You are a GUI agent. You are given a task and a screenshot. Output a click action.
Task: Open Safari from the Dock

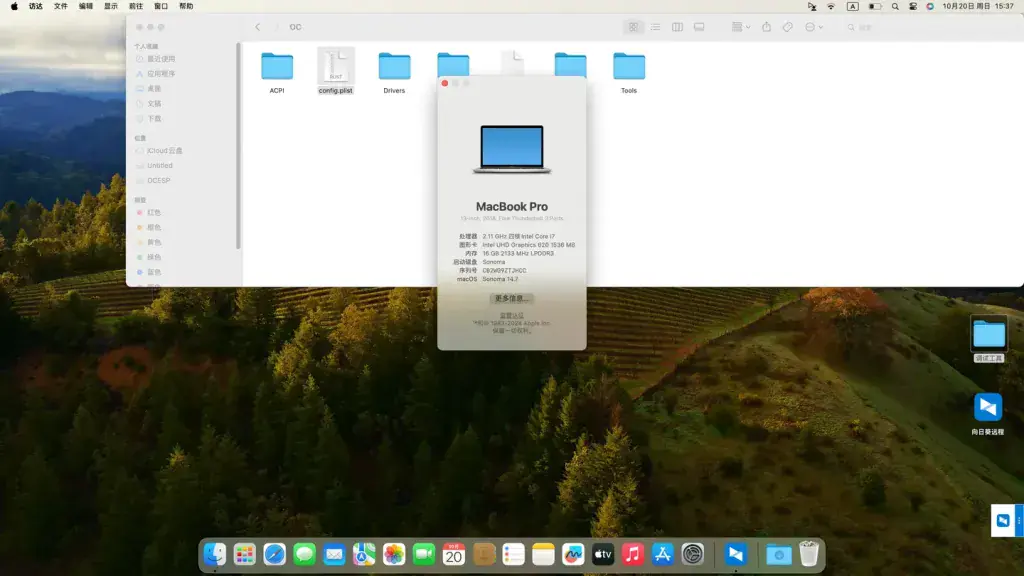[274, 554]
